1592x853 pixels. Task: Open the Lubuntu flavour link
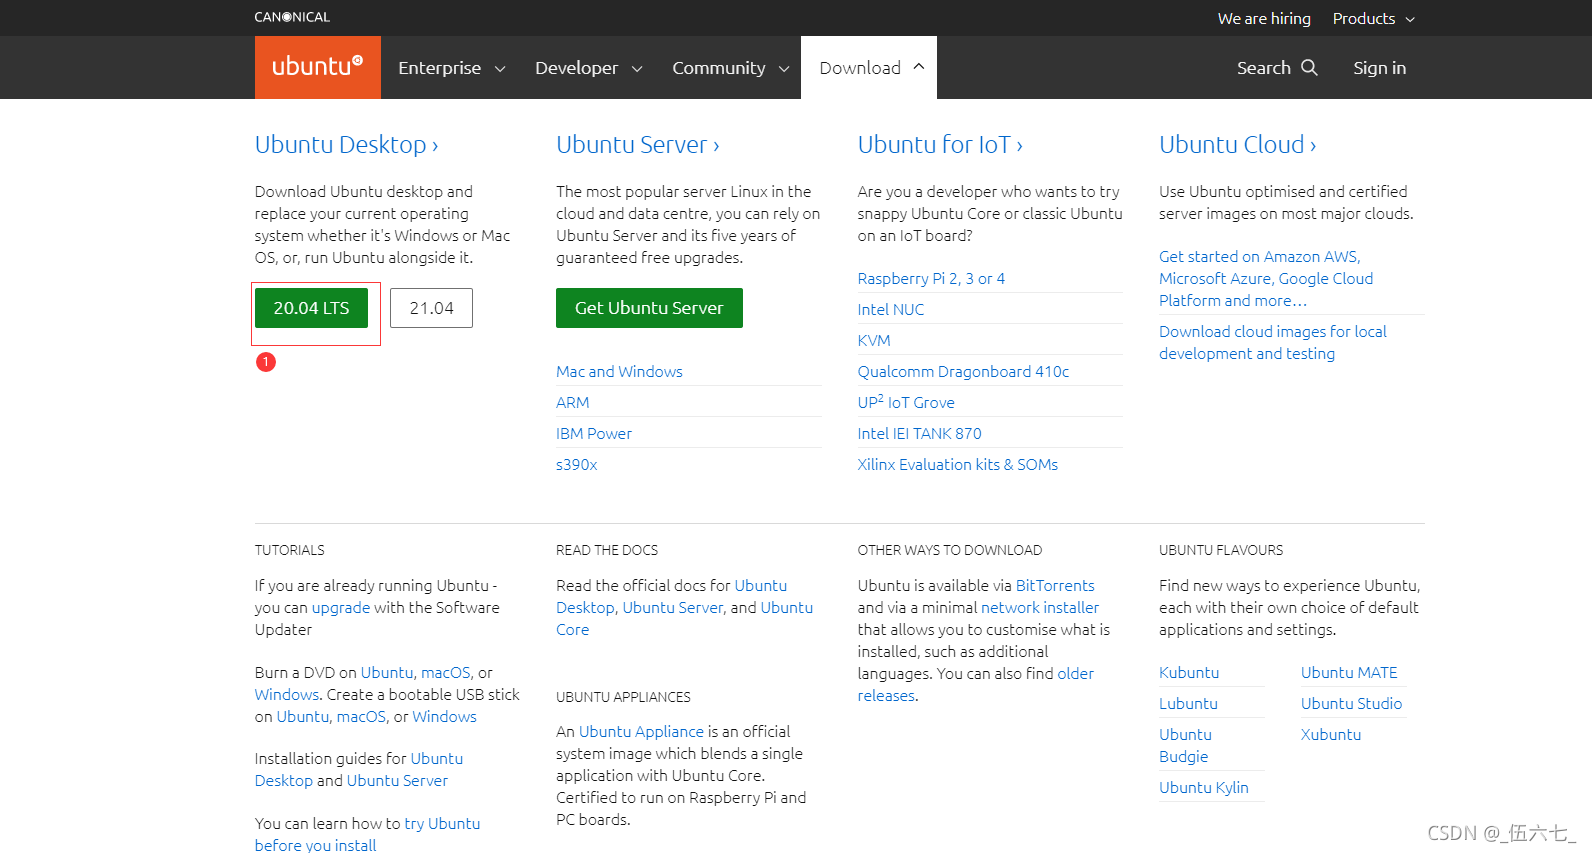pyautogui.click(x=1188, y=703)
